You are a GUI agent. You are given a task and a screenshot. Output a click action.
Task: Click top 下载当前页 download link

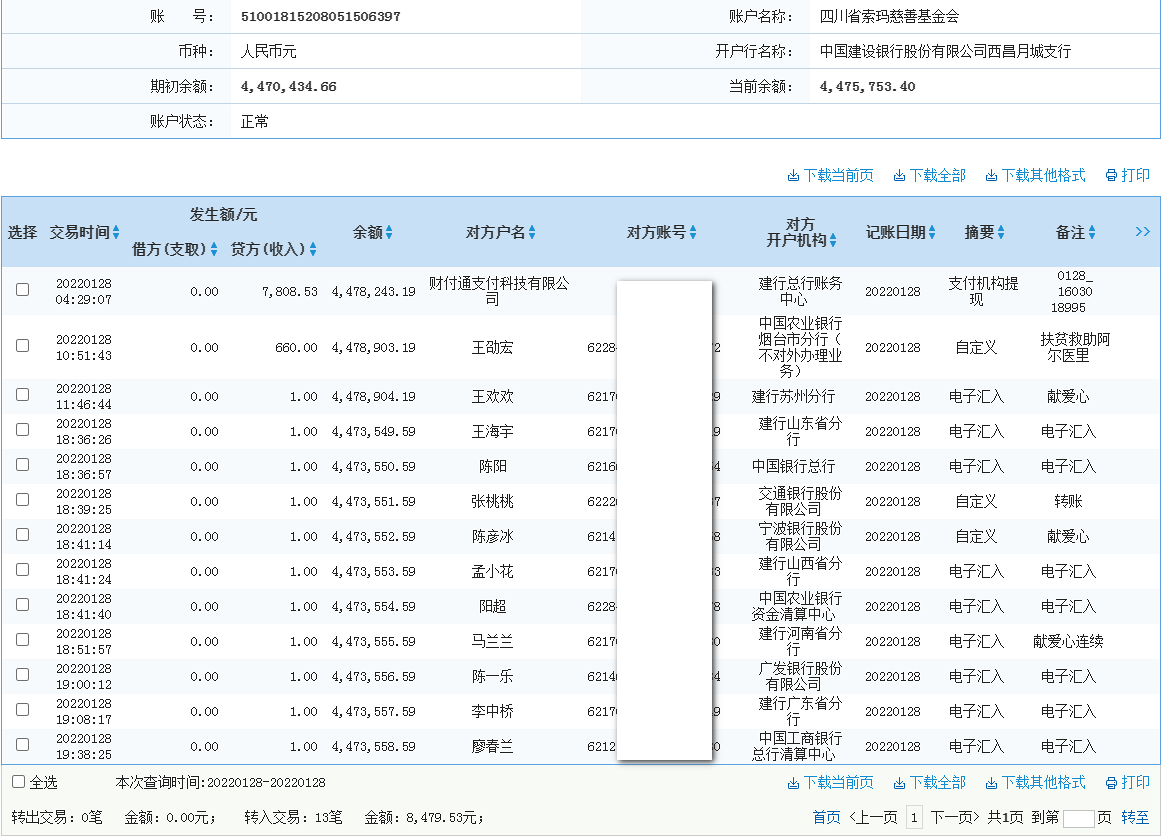tap(831, 175)
